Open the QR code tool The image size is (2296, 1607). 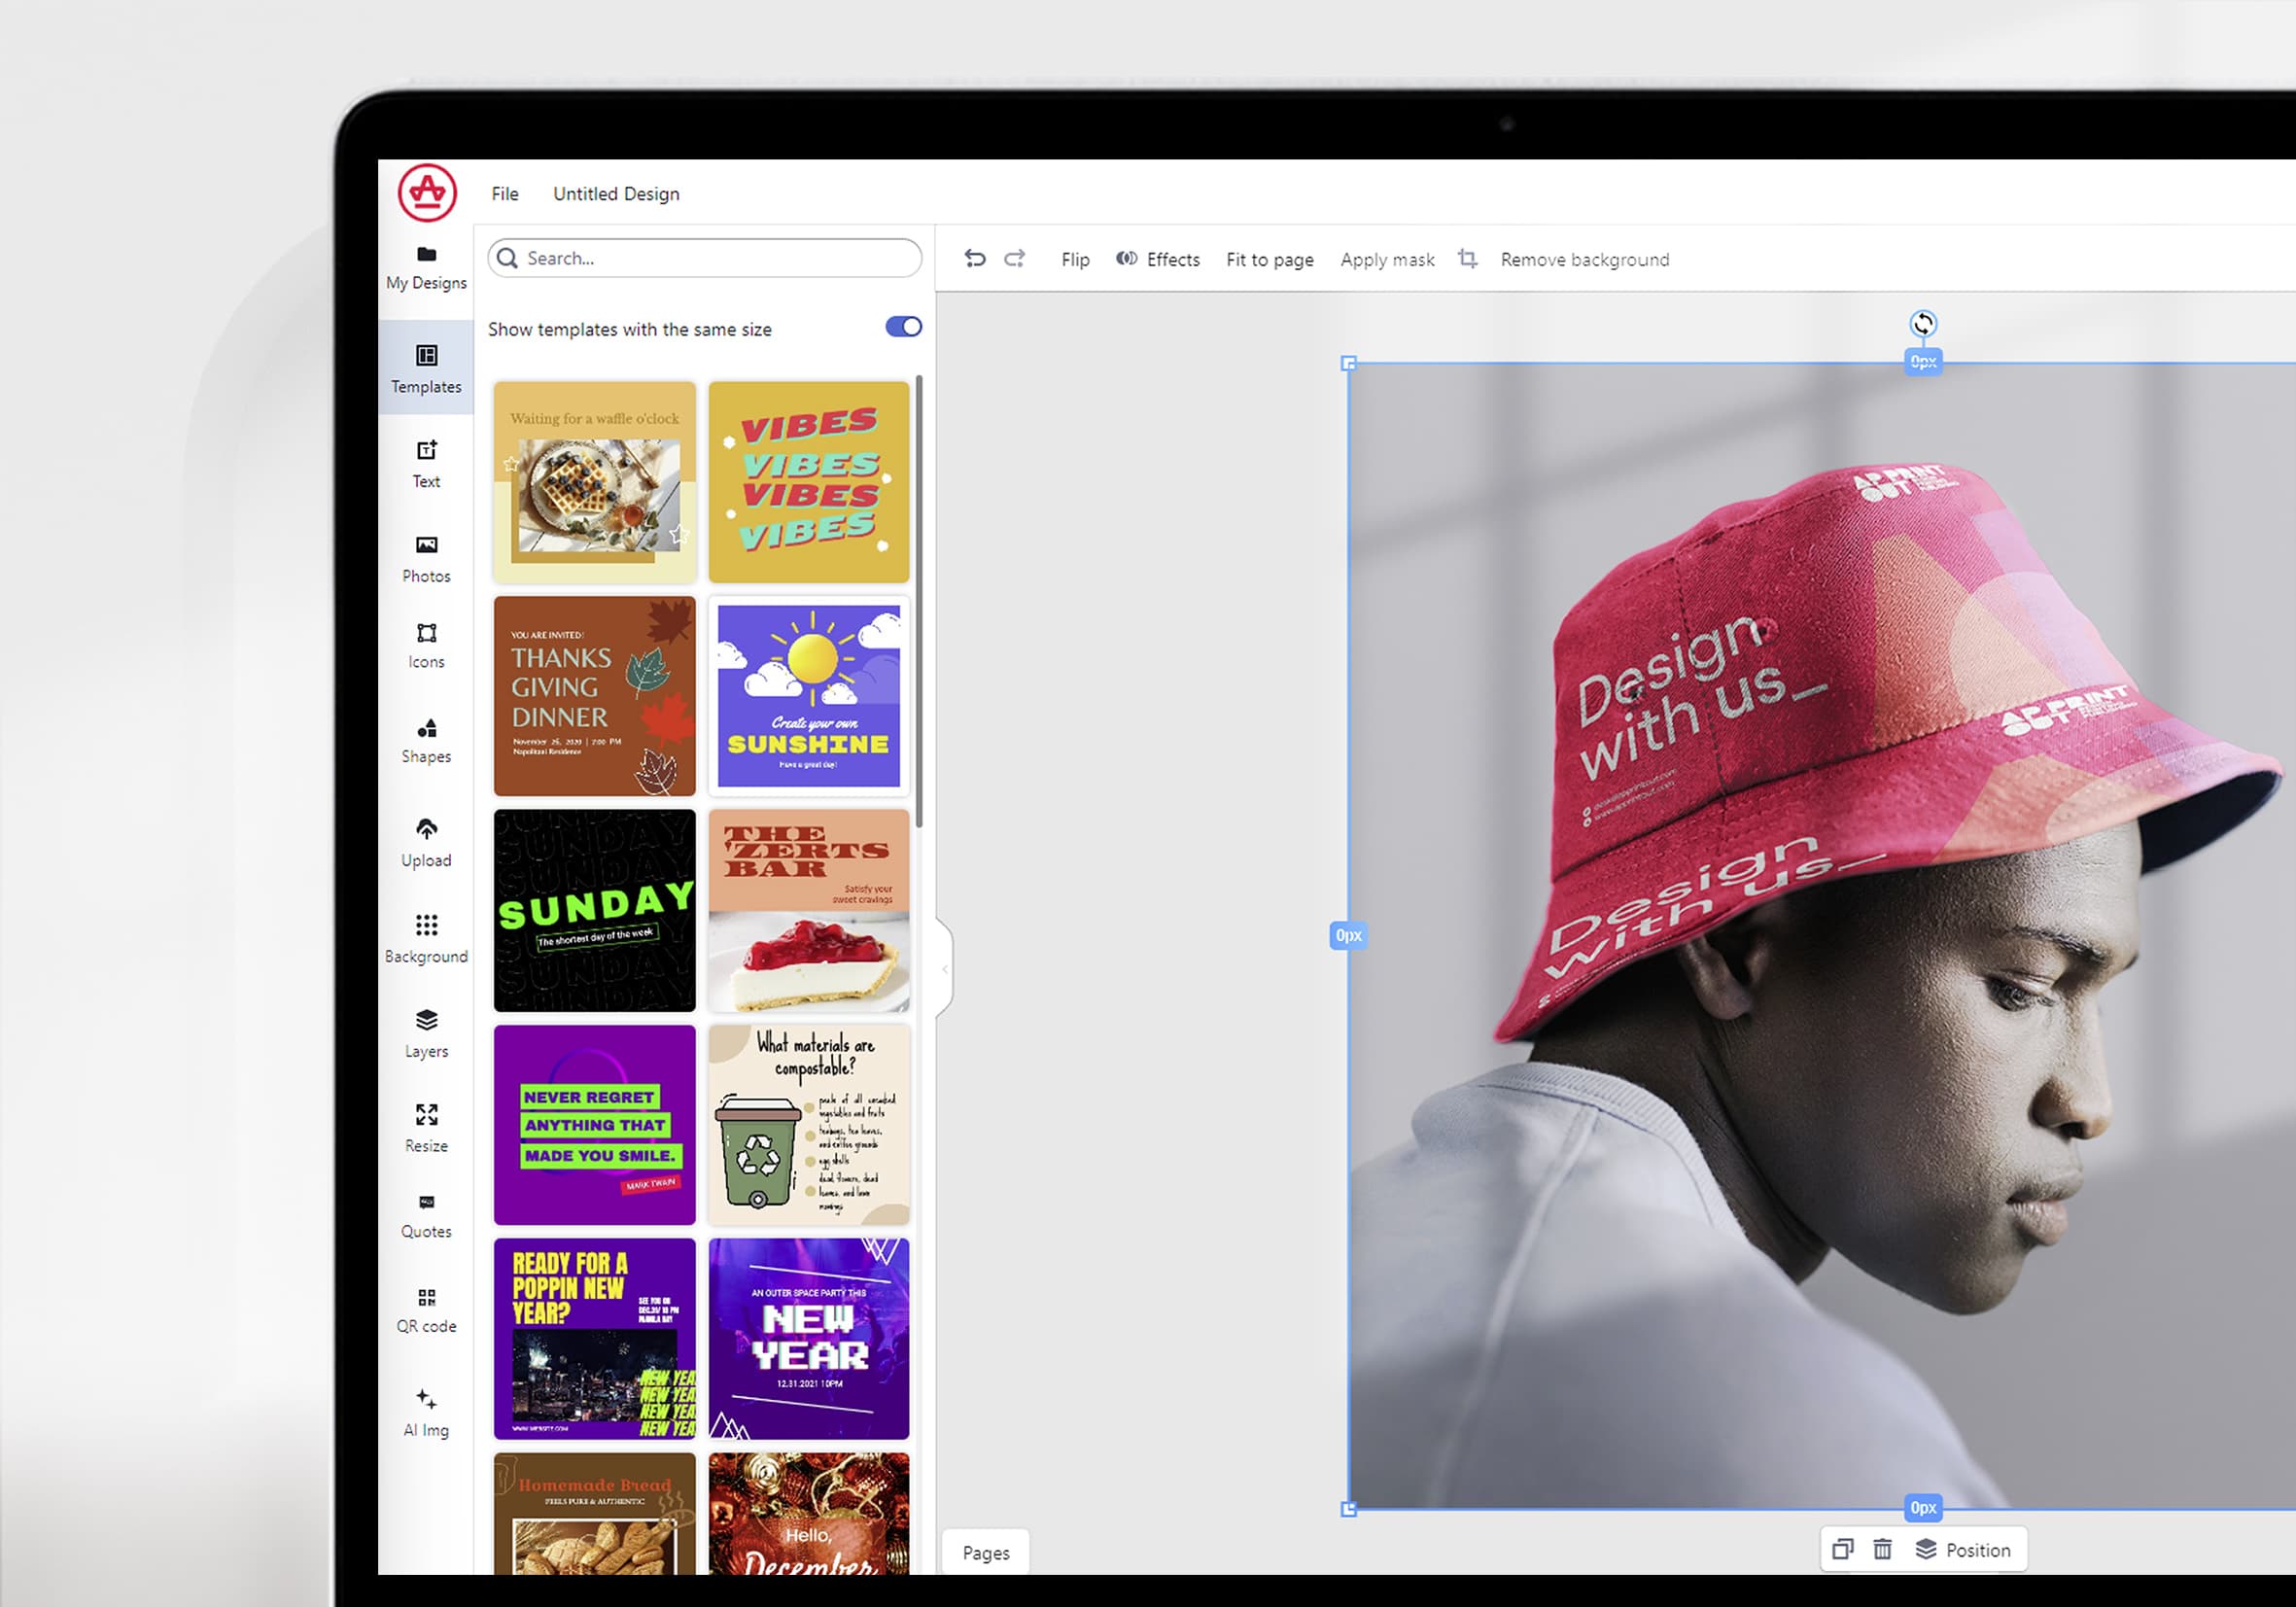click(426, 1309)
